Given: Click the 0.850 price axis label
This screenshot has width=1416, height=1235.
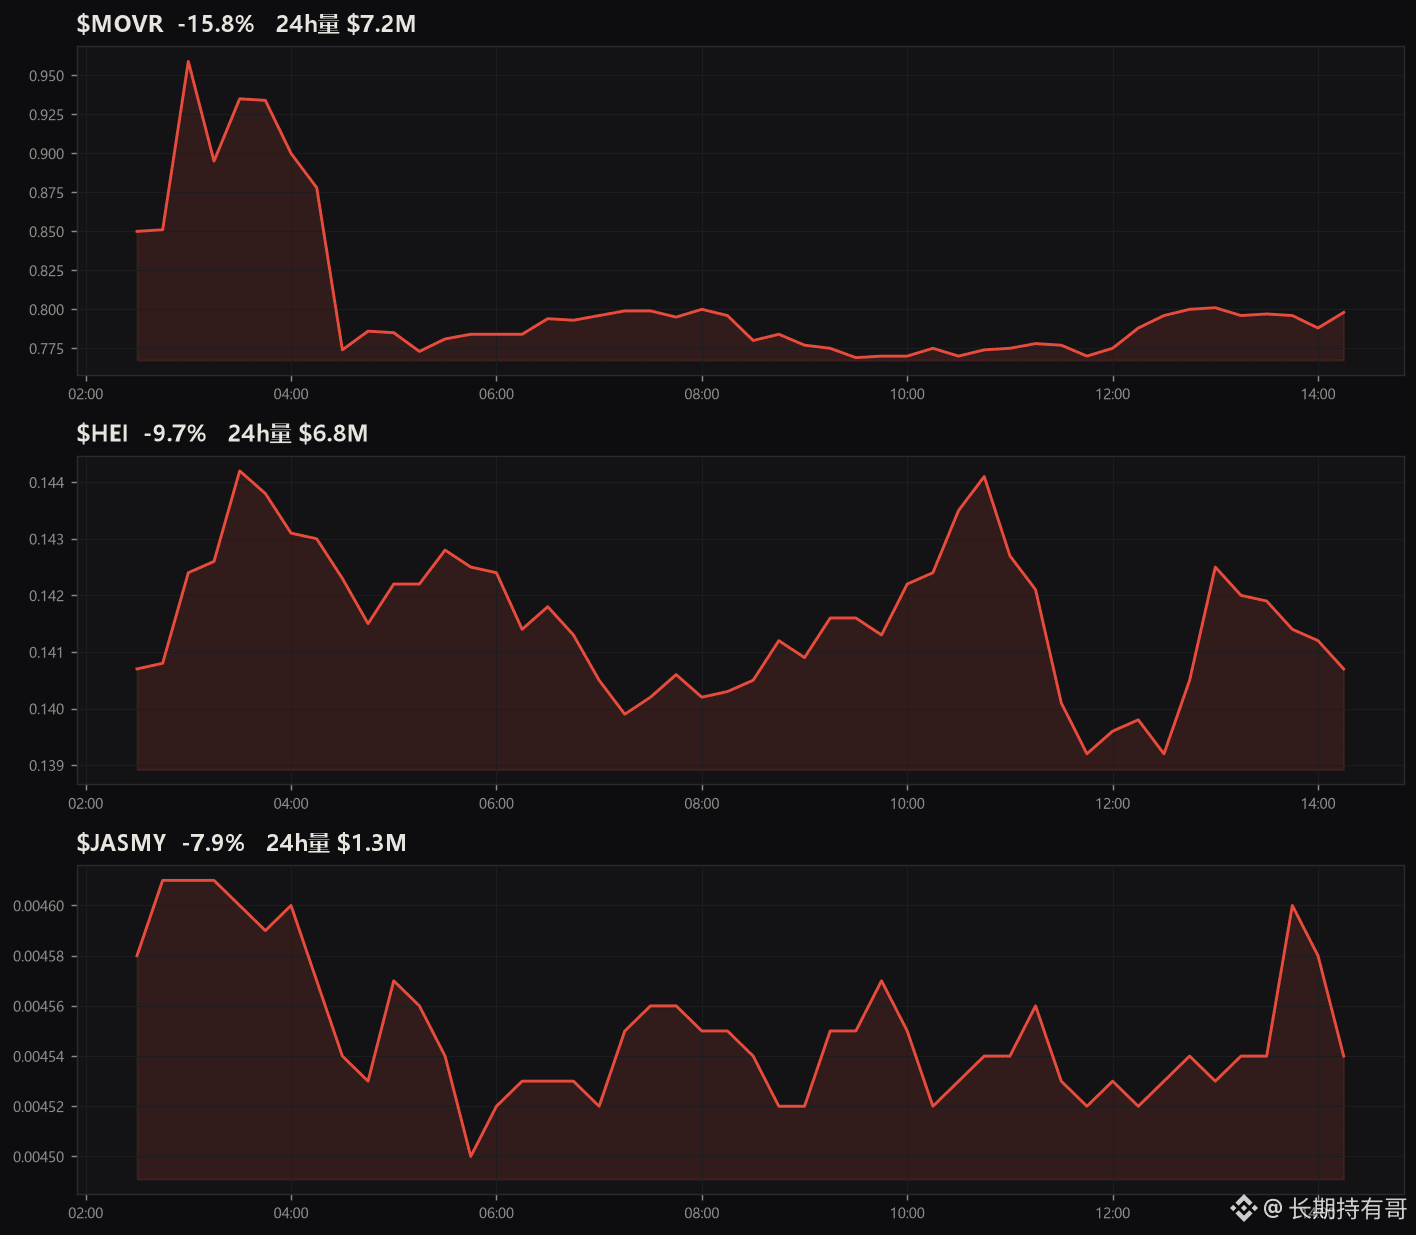Looking at the screenshot, I should click(46, 232).
